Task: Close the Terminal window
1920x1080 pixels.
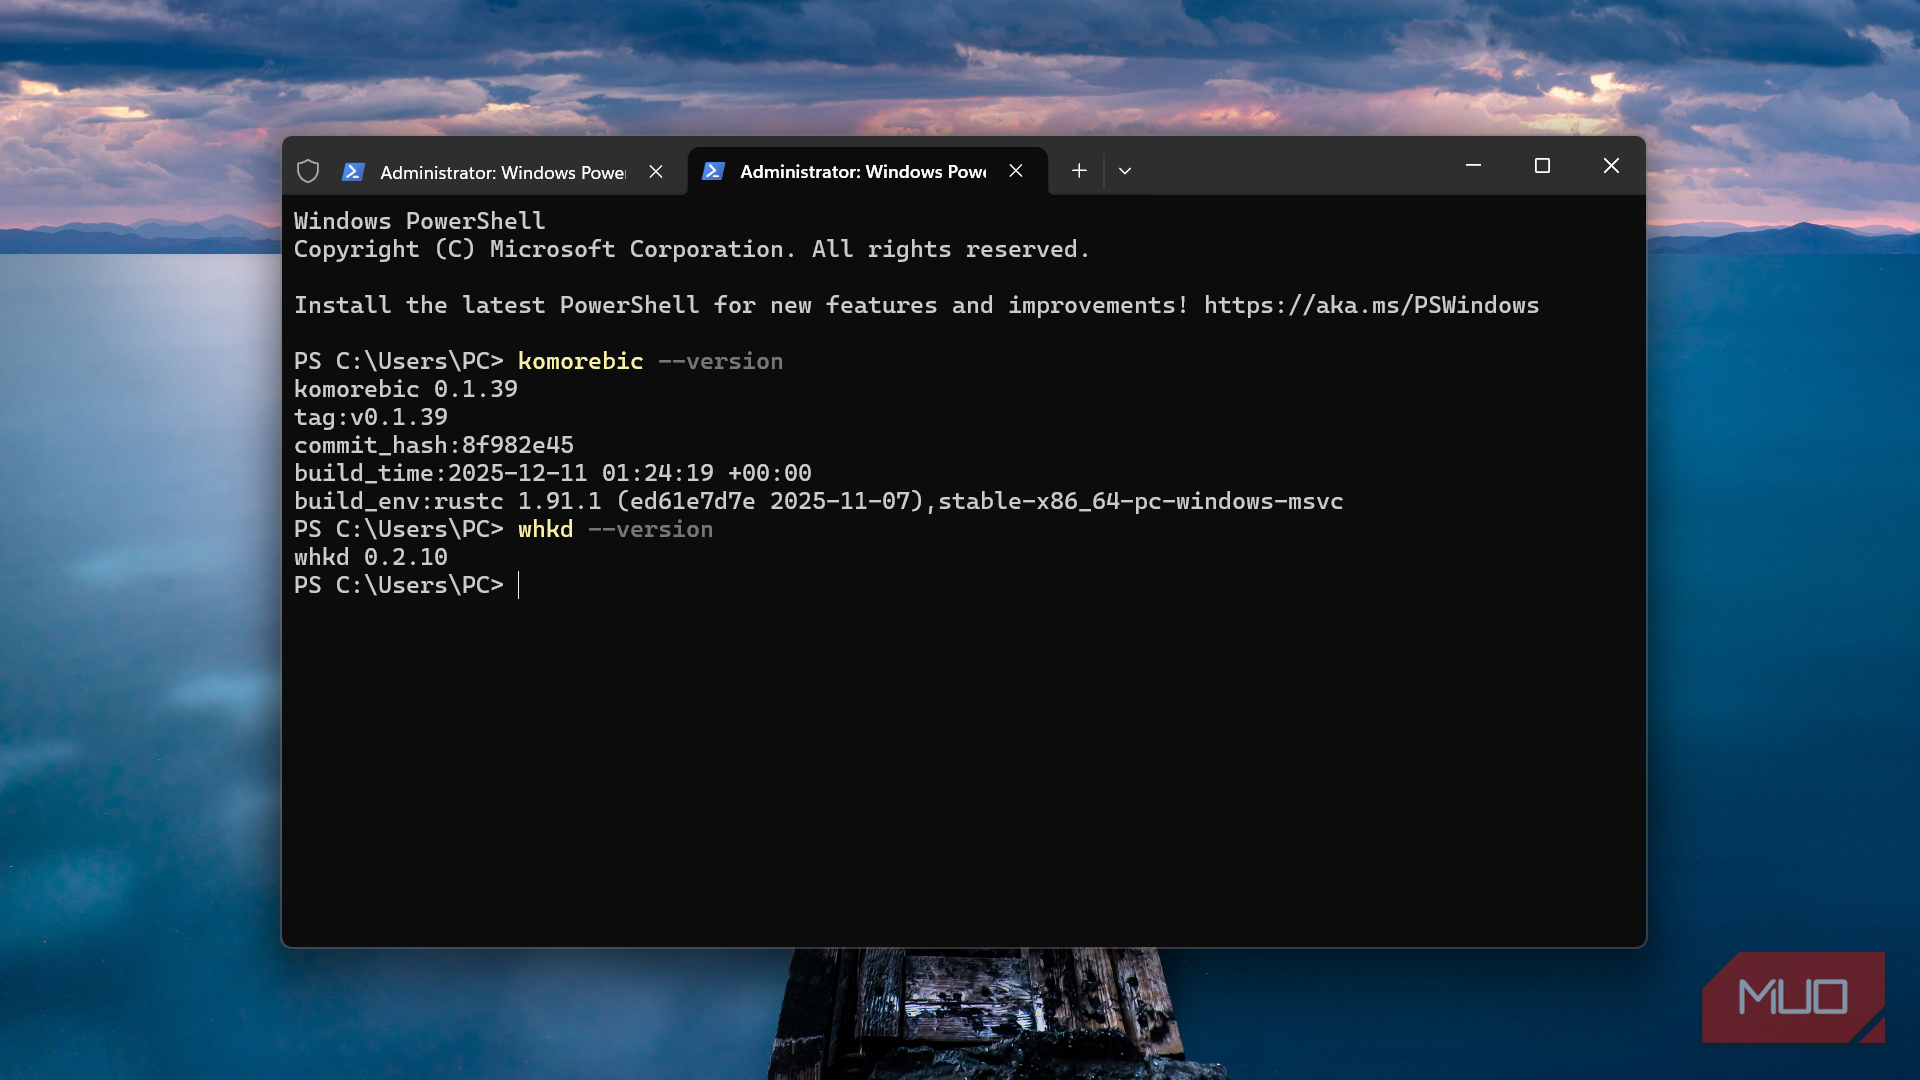Action: coord(1611,165)
